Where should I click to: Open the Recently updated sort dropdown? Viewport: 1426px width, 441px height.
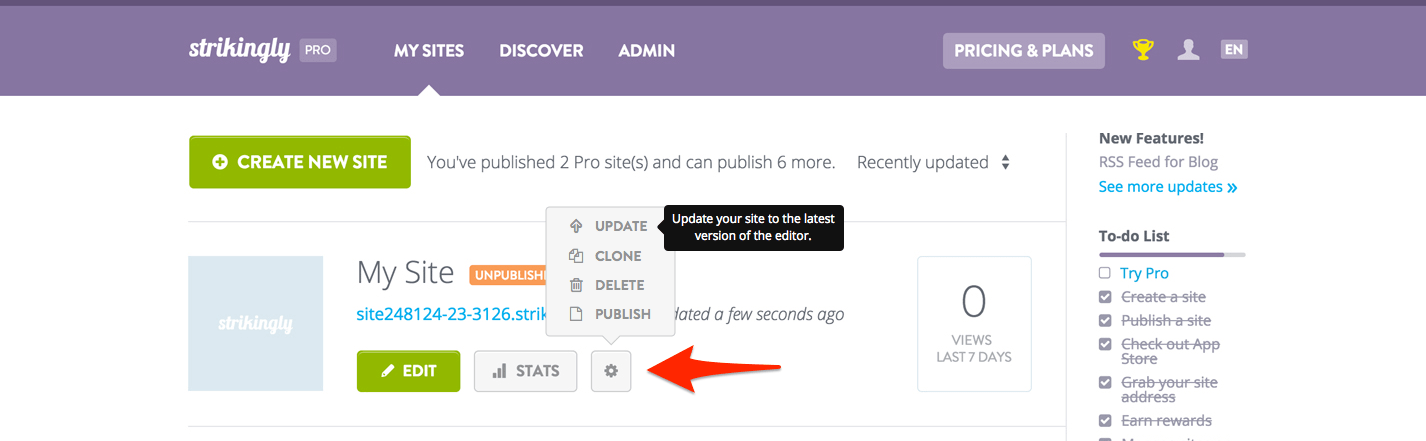(x=933, y=162)
